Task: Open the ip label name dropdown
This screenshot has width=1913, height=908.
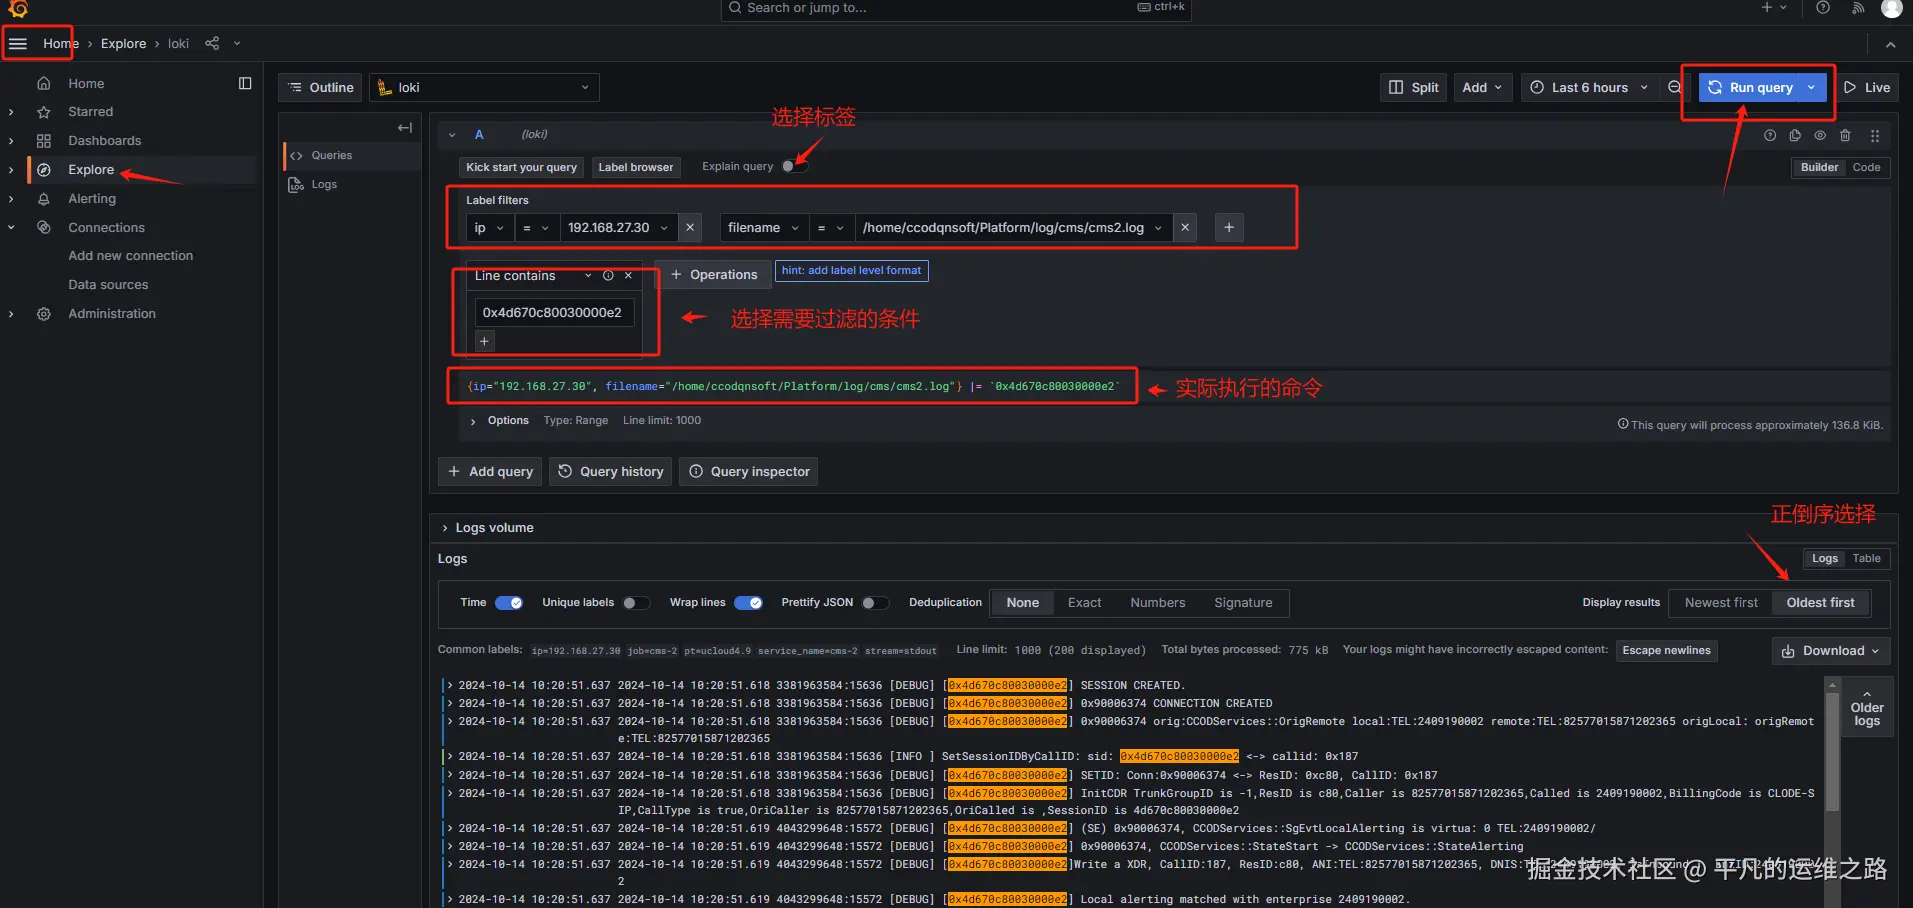Action: 489,228
